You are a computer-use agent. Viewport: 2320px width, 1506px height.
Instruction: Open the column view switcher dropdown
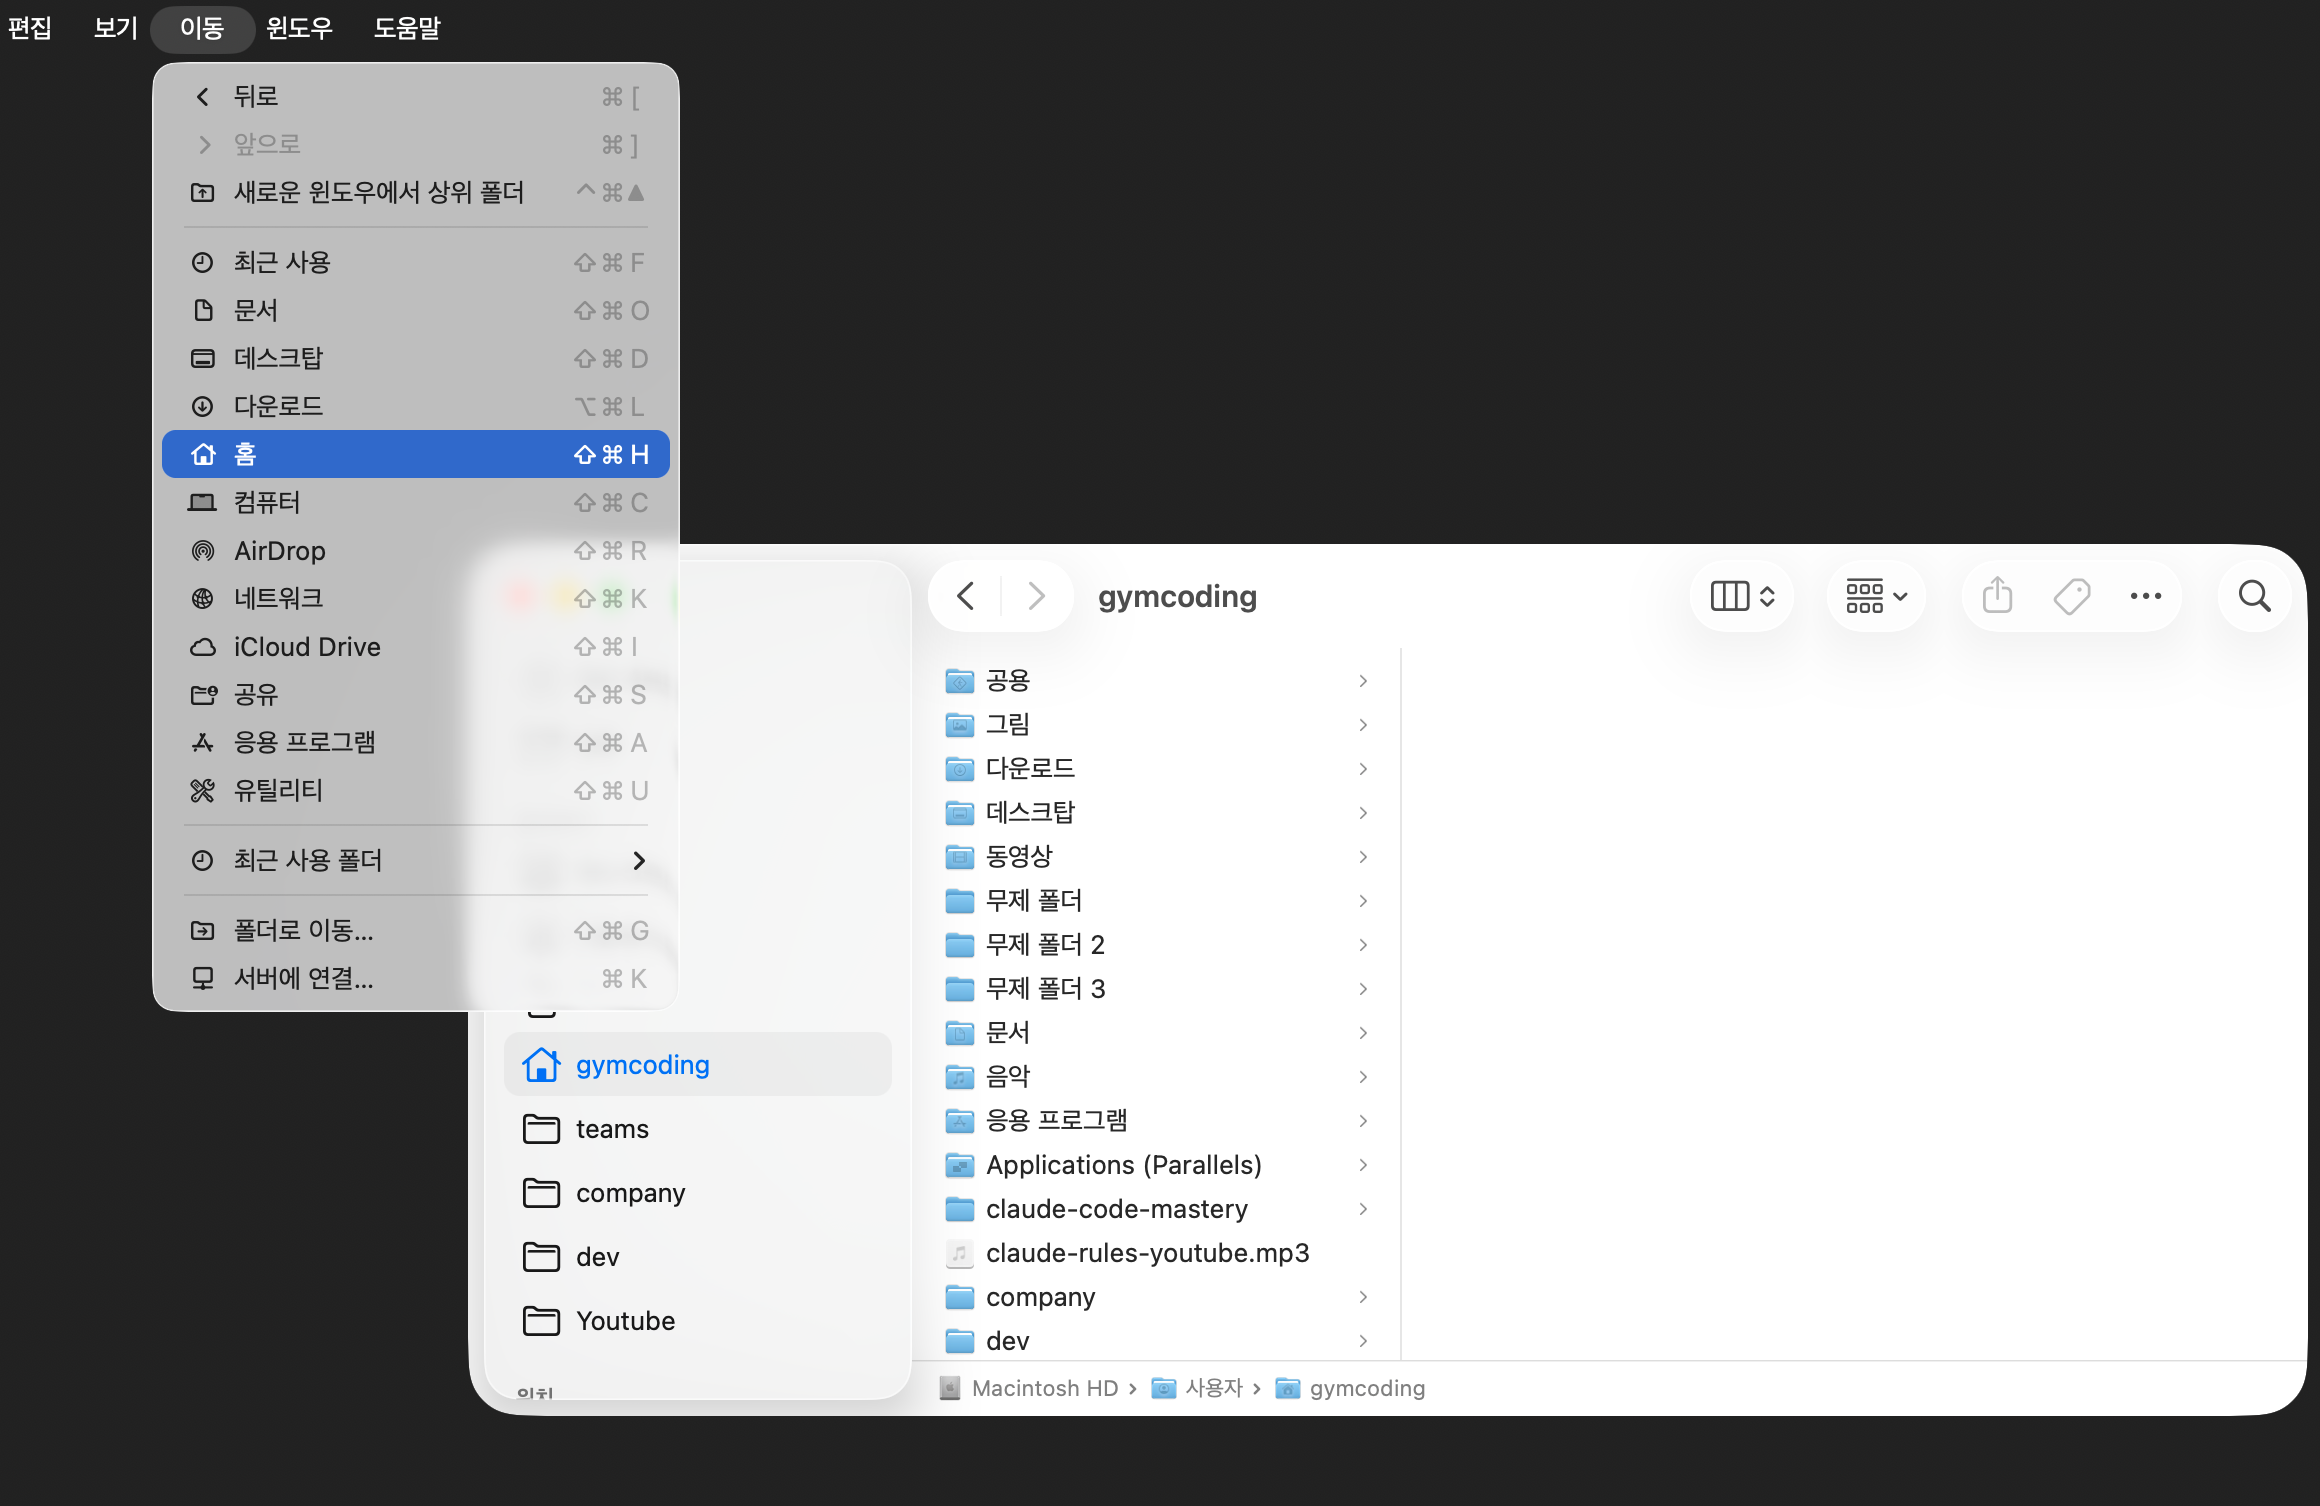[x=1742, y=596]
